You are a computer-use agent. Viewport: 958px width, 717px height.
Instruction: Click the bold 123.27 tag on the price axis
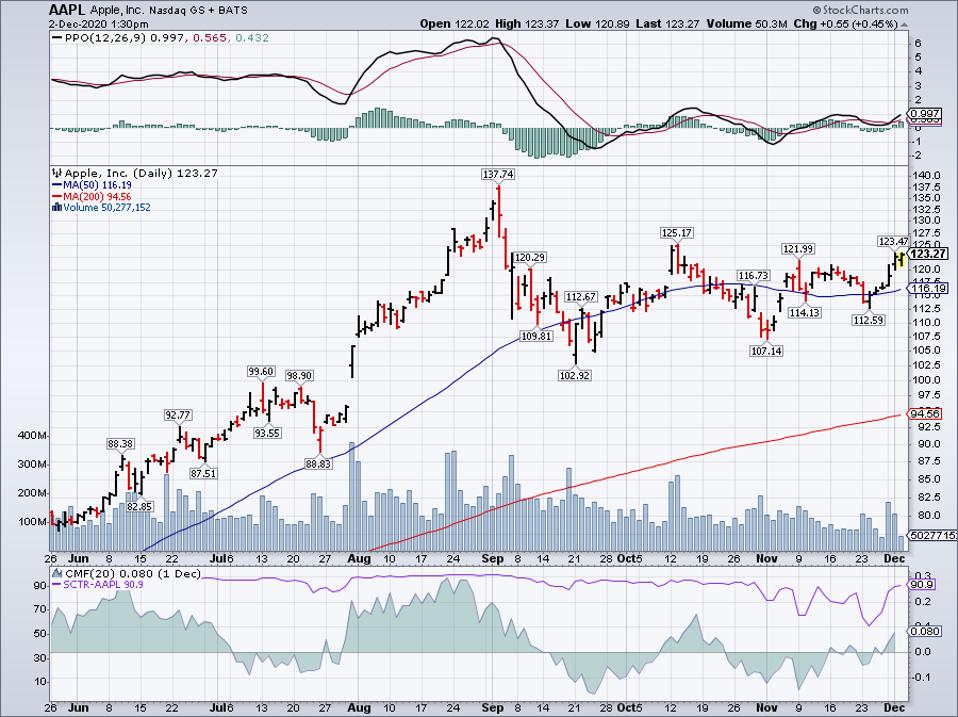tap(929, 254)
